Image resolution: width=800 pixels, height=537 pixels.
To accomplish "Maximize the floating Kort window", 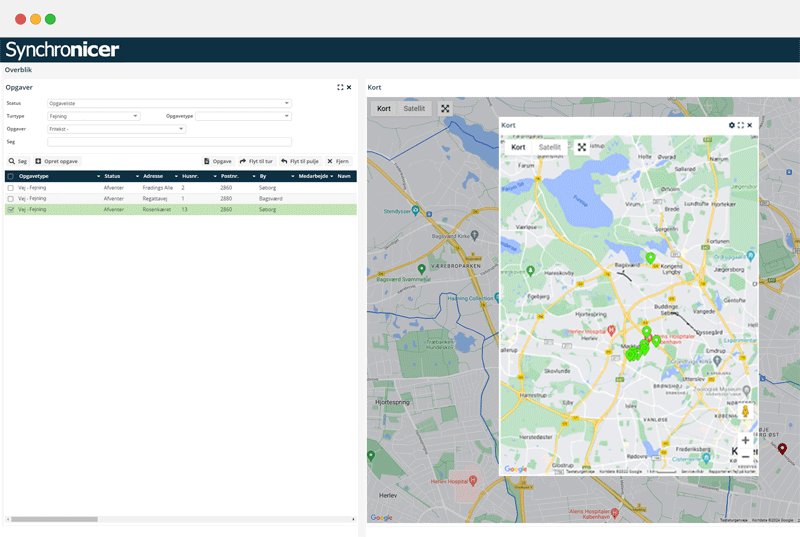I will (741, 125).
